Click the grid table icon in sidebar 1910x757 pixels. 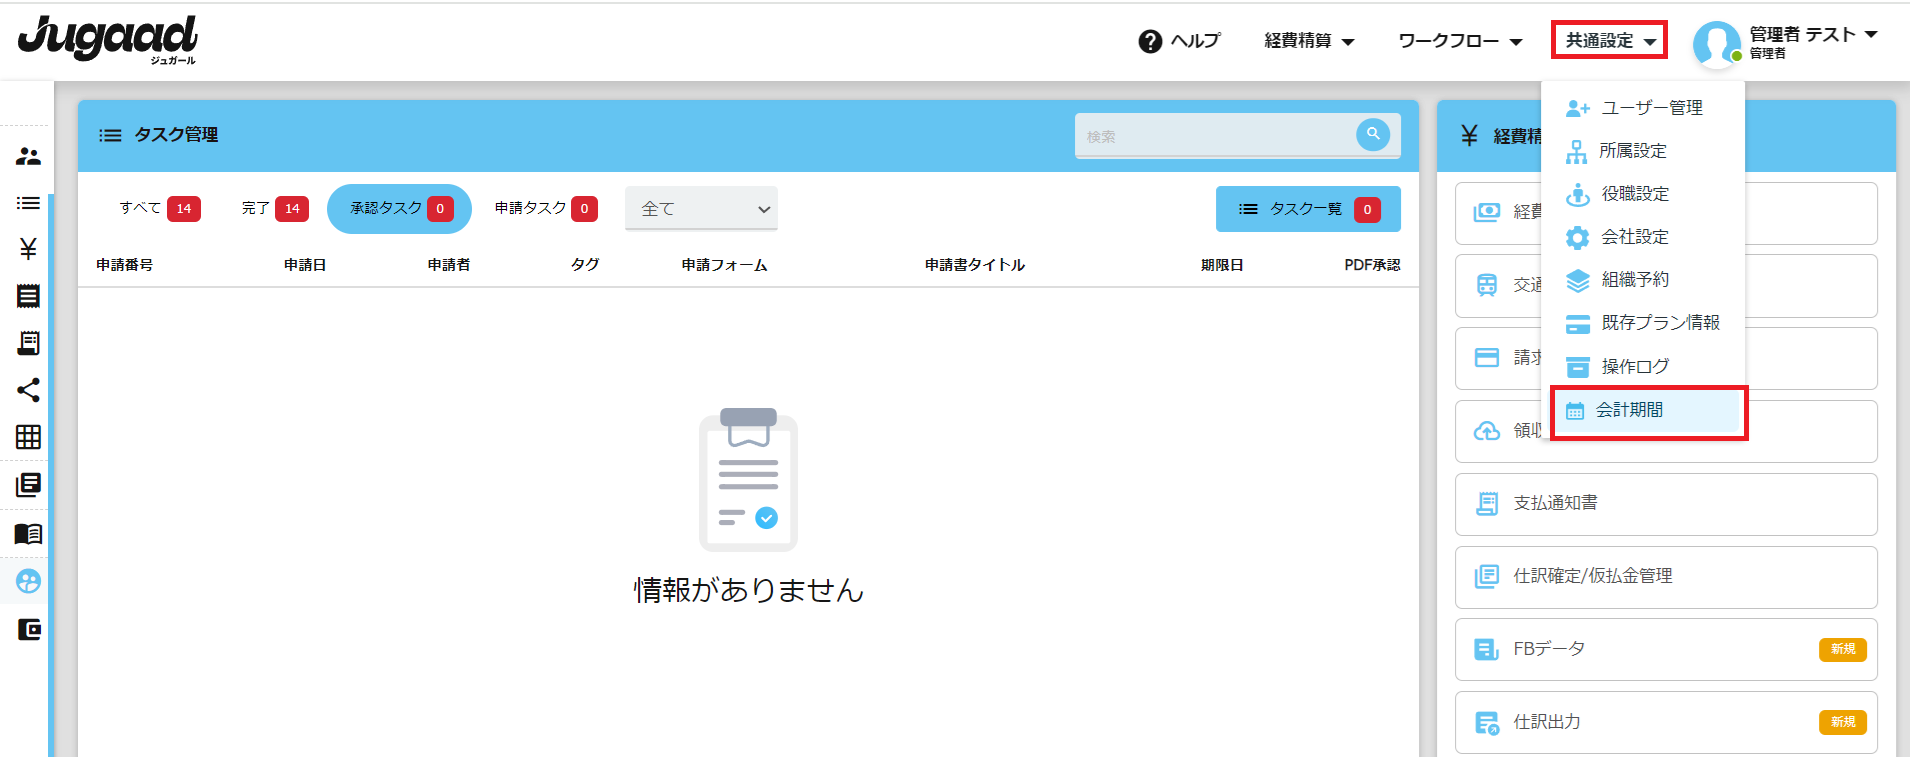[28, 437]
